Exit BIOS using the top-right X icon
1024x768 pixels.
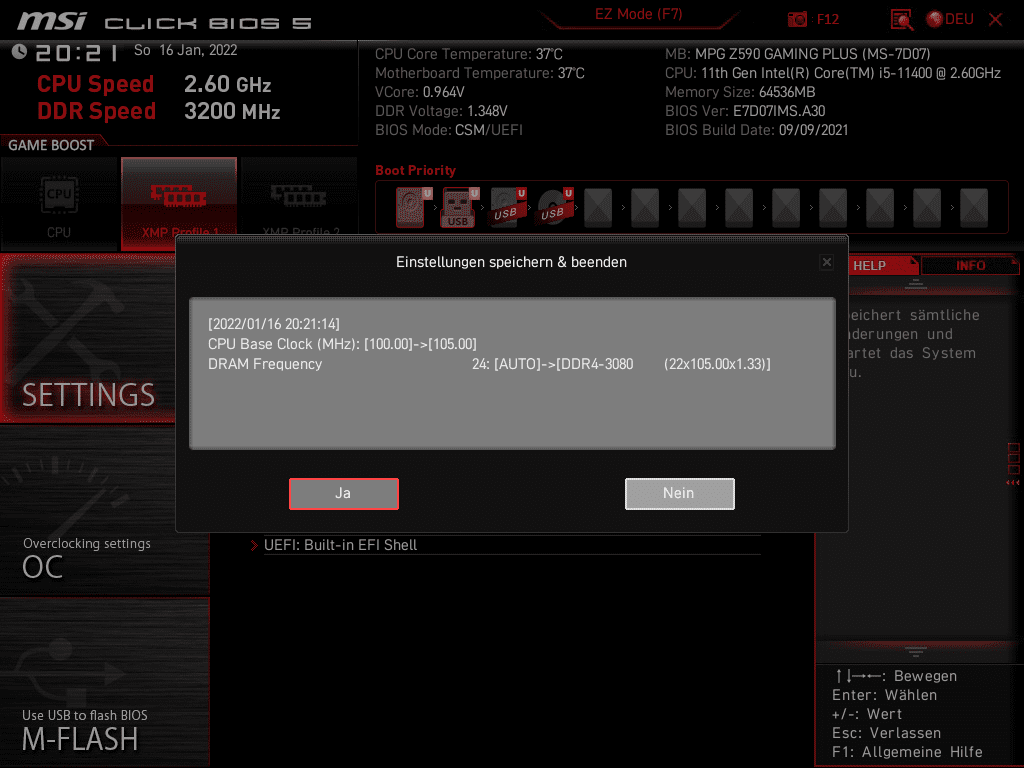pos(995,20)
